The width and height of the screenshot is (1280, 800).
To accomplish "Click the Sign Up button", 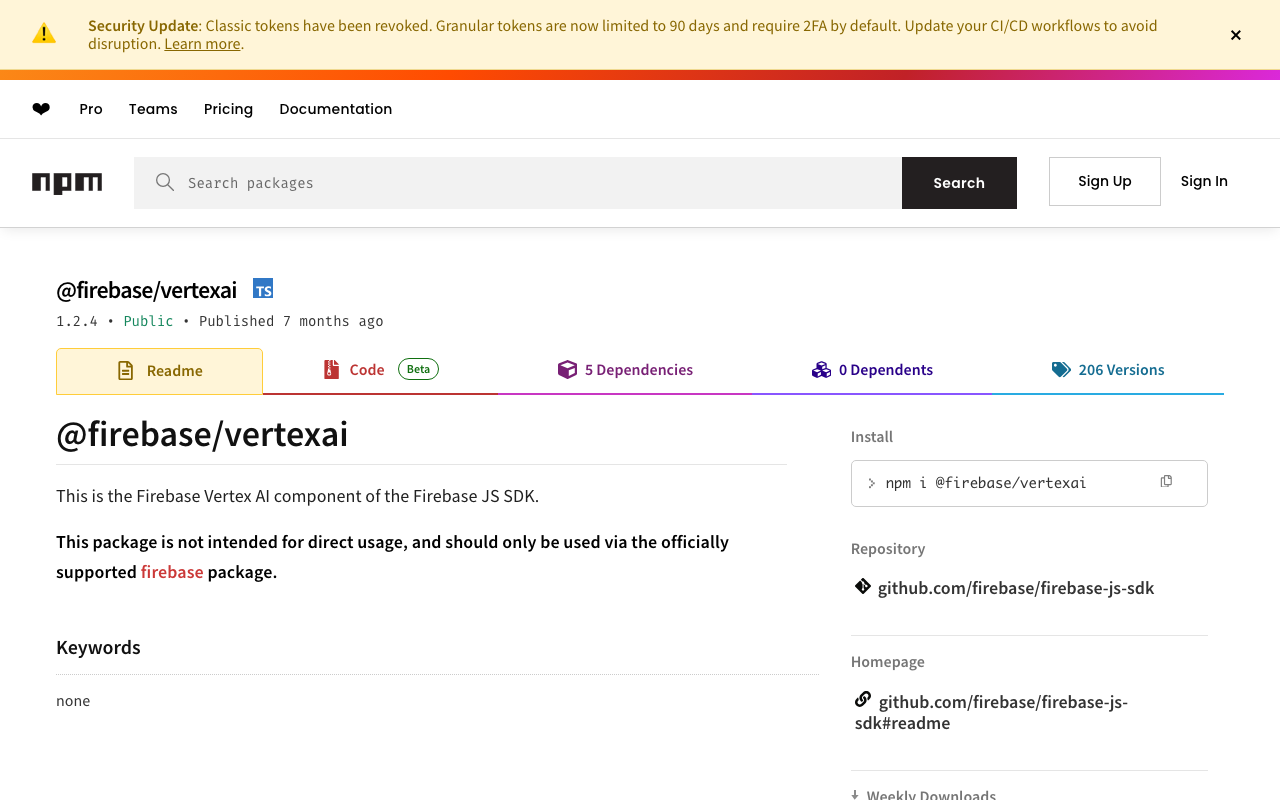I will coord(1104,181).
